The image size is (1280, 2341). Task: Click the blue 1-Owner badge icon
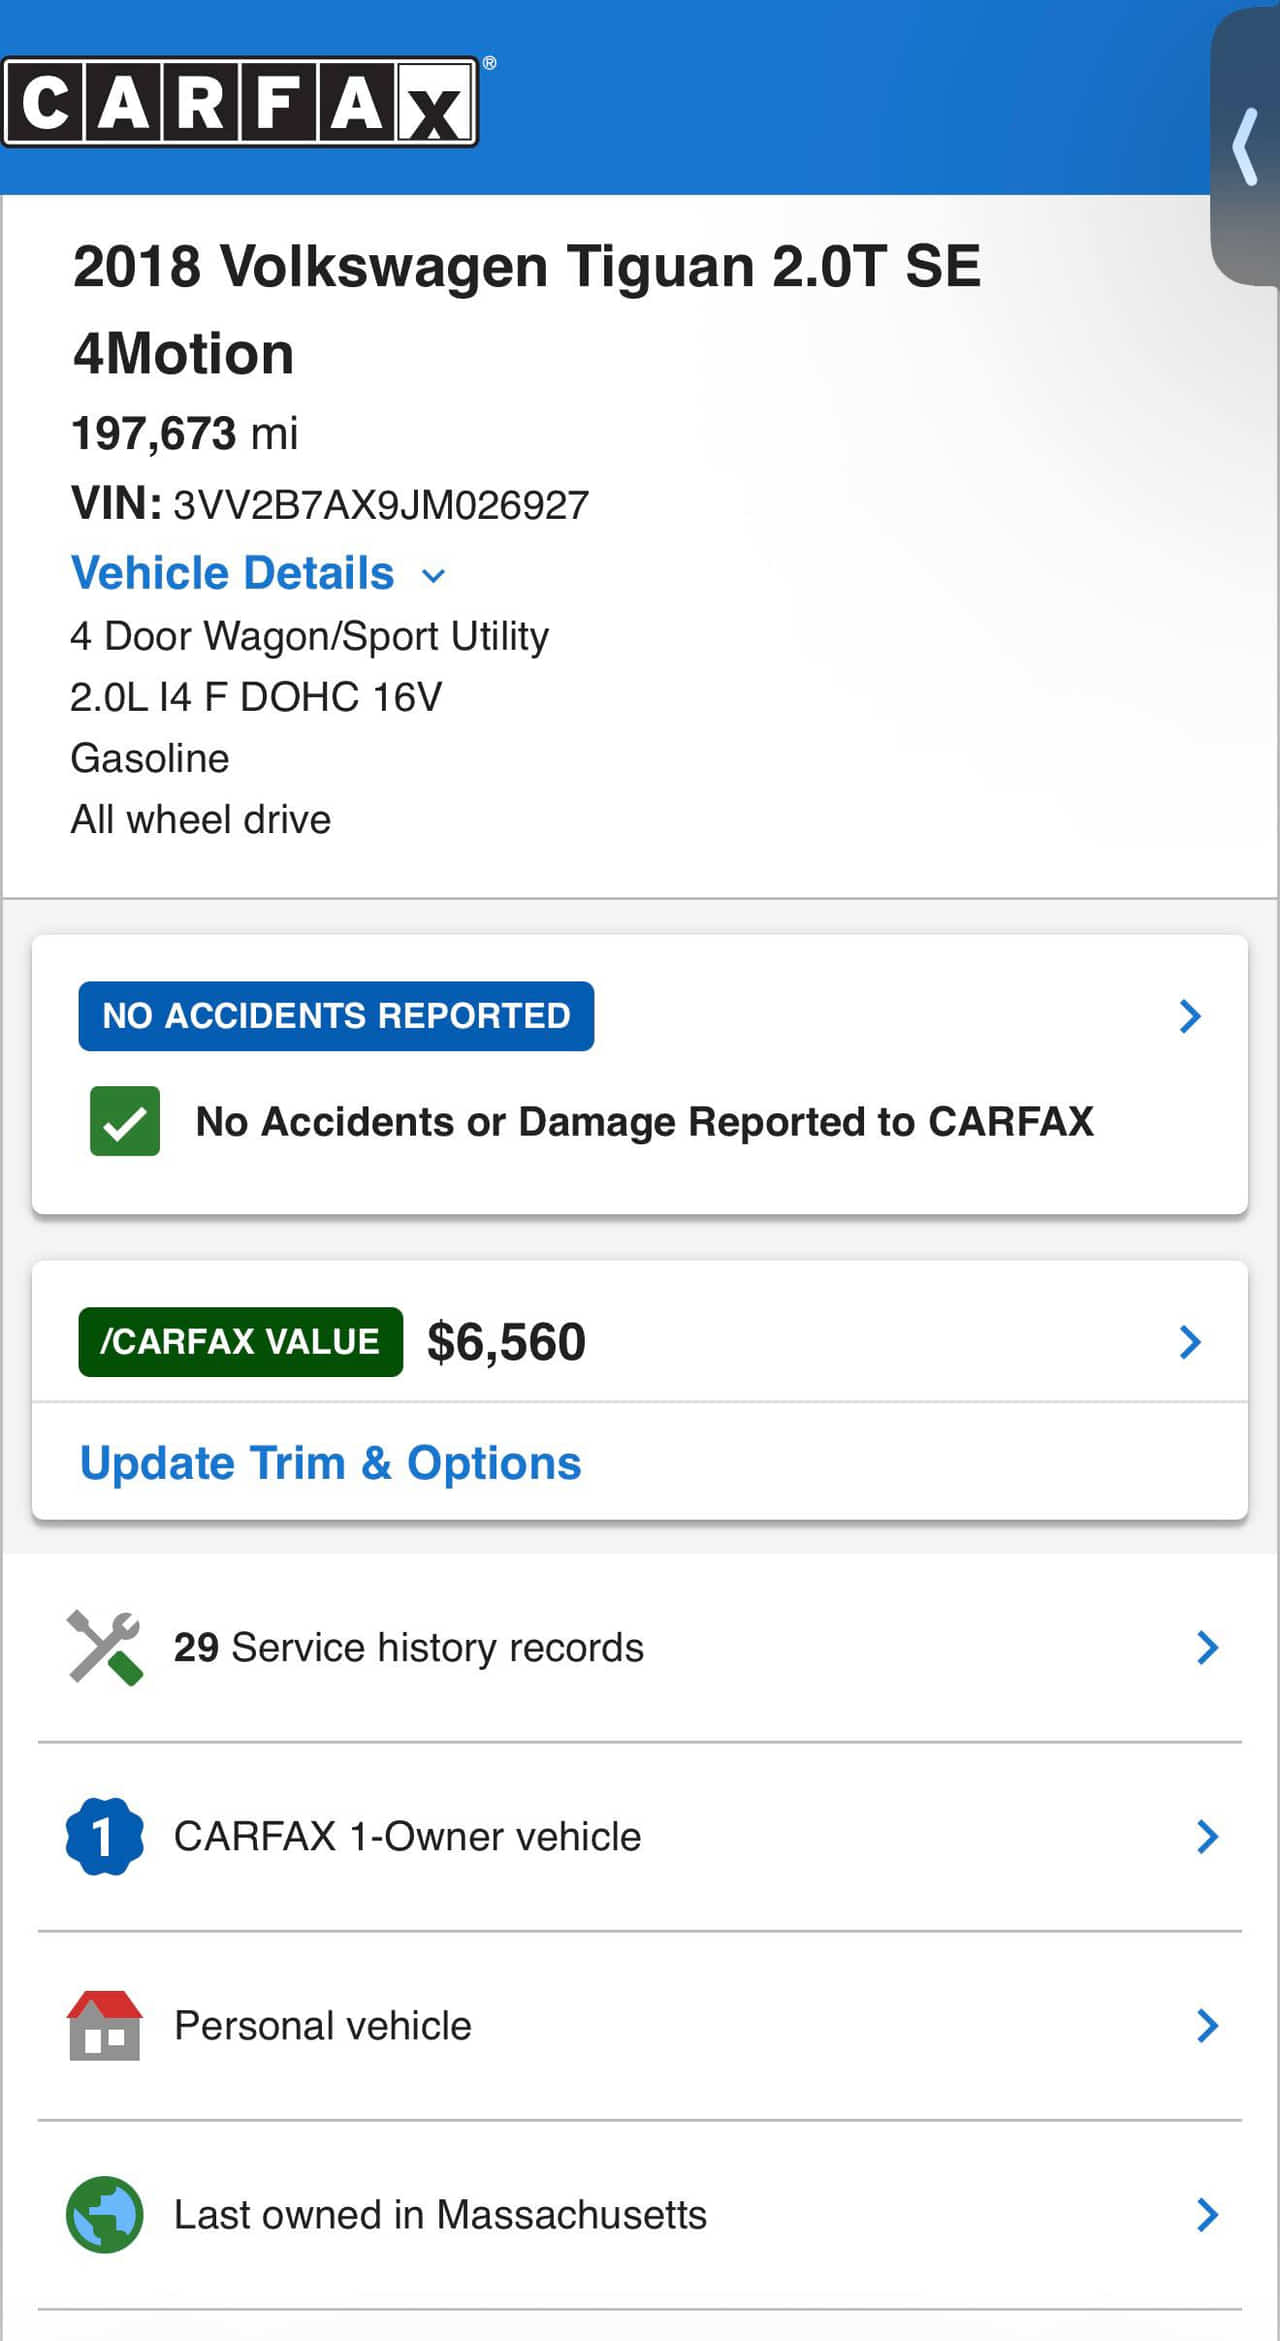(104, 1837)
